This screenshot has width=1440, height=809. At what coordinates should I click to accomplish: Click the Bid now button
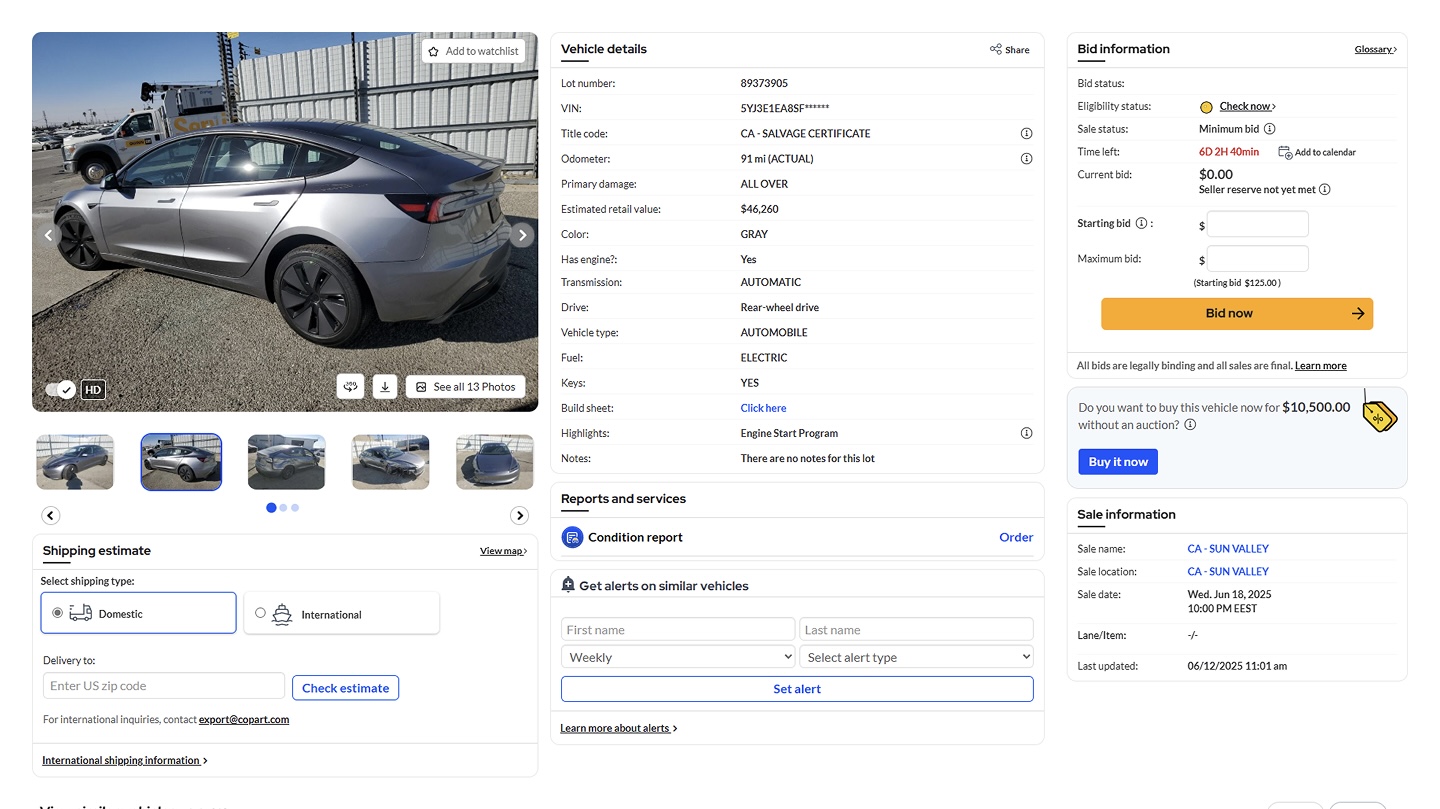click(1236, 313)
